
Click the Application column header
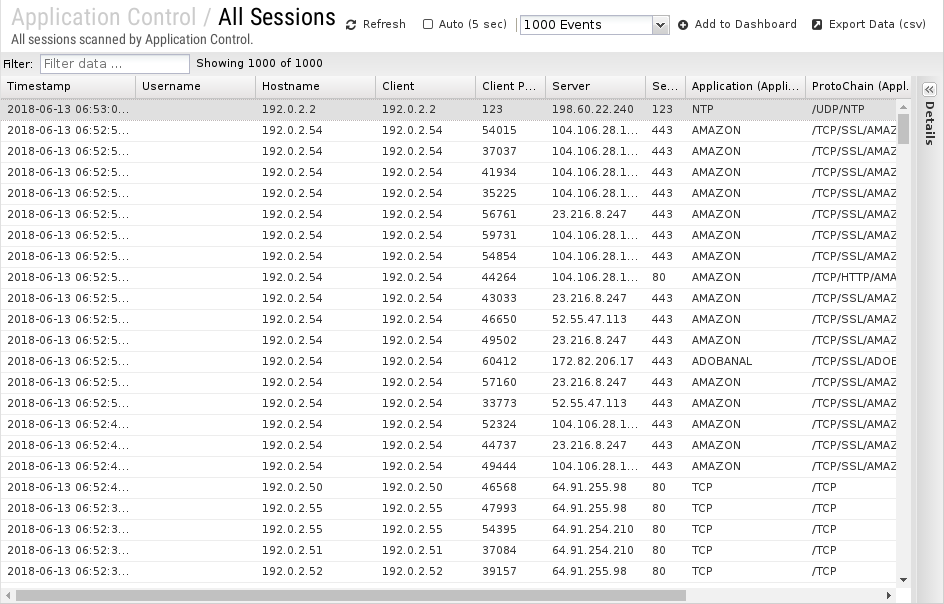click(745, 86)
